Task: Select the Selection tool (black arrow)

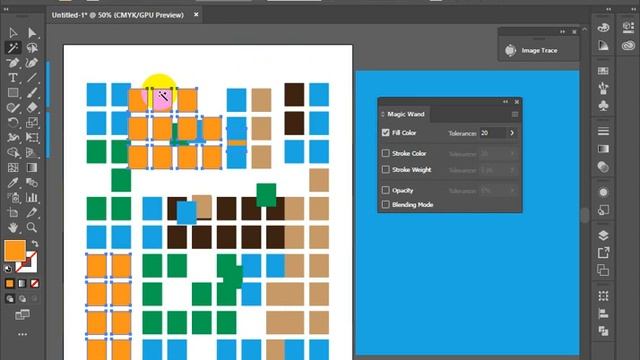Action: (13, 33)
